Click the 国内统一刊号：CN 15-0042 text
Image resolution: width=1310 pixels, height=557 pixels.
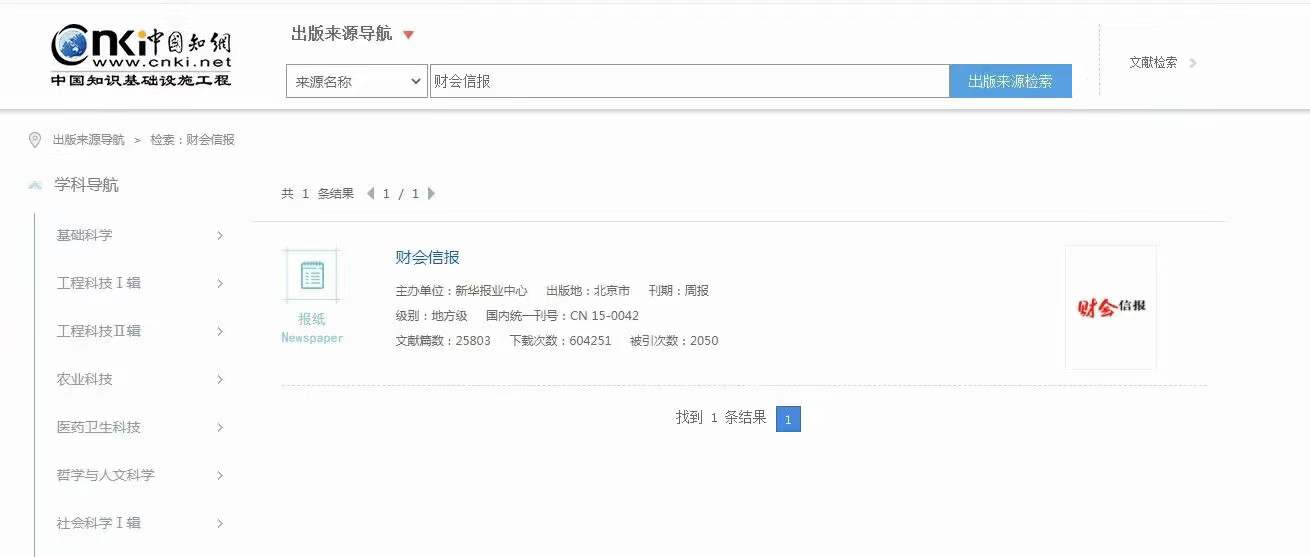coord(562,316)
